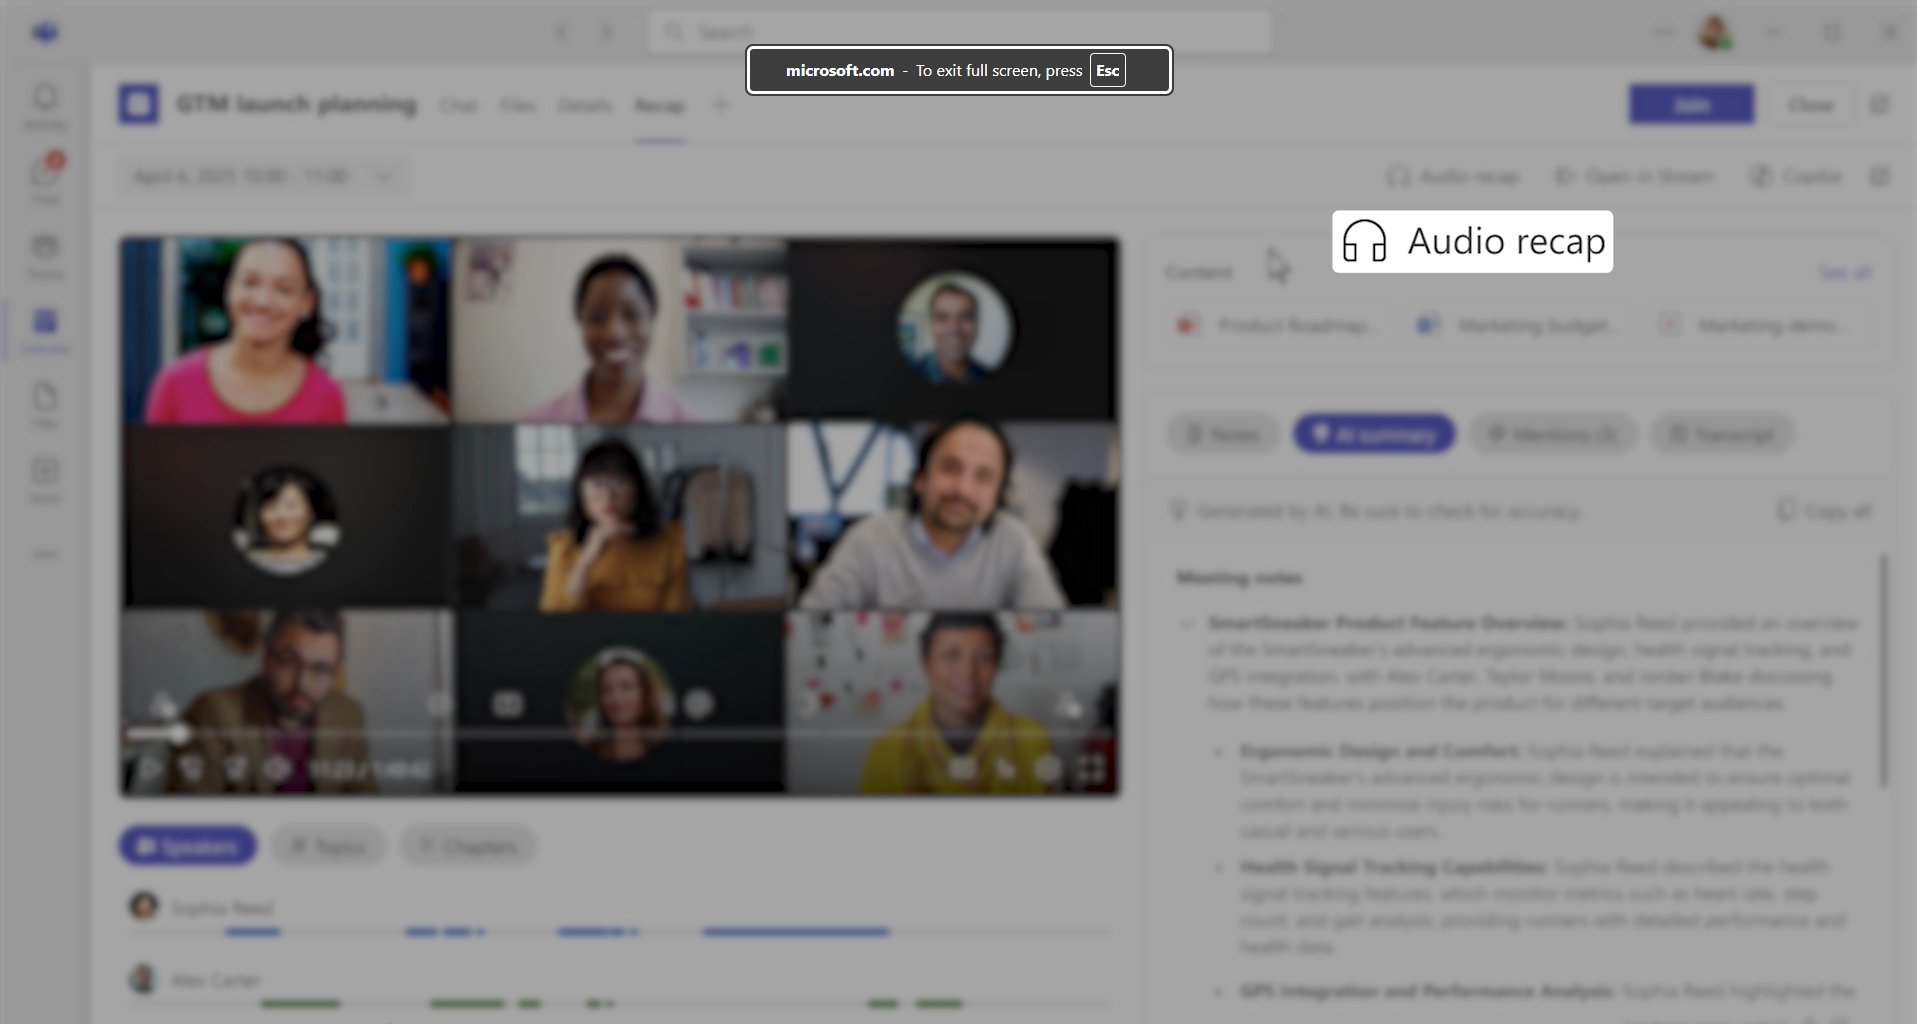The width and height of the screenshot is (1917, 1024).
Task: Click the See all content link
Action: (x=1844, y=272)
